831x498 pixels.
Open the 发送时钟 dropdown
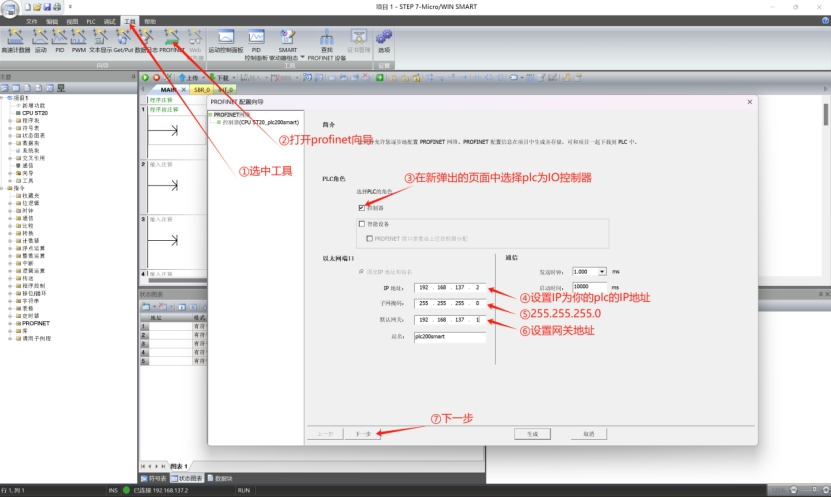[x=602, y=271]
